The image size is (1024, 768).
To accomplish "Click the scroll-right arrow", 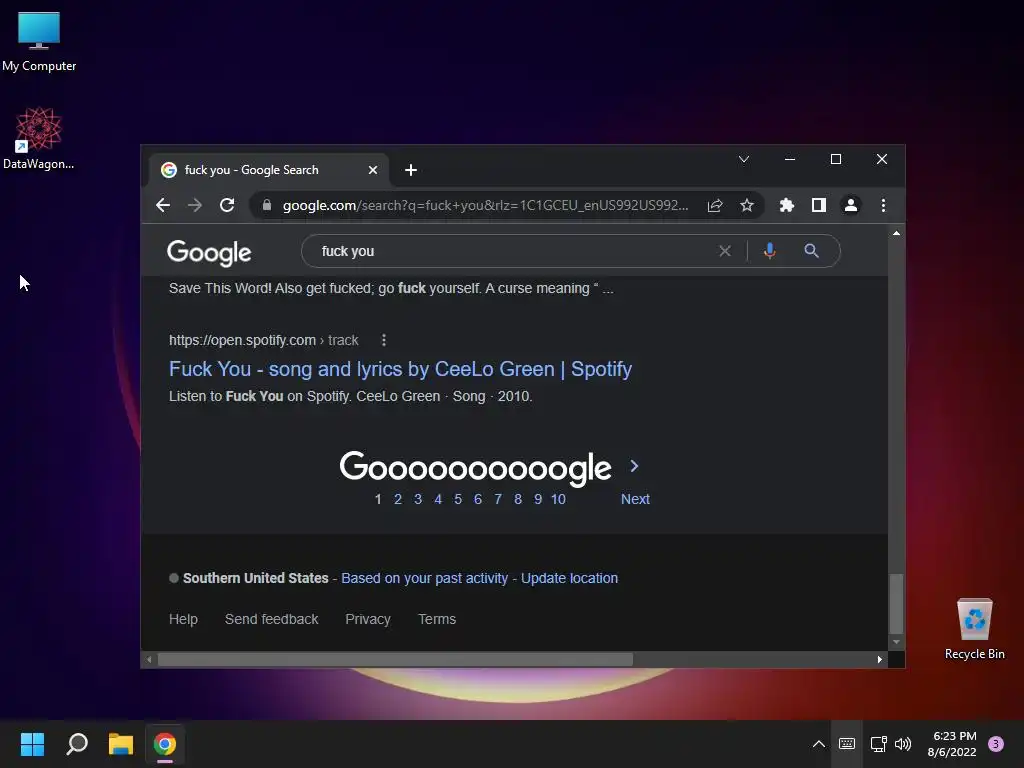I will 880,660.
